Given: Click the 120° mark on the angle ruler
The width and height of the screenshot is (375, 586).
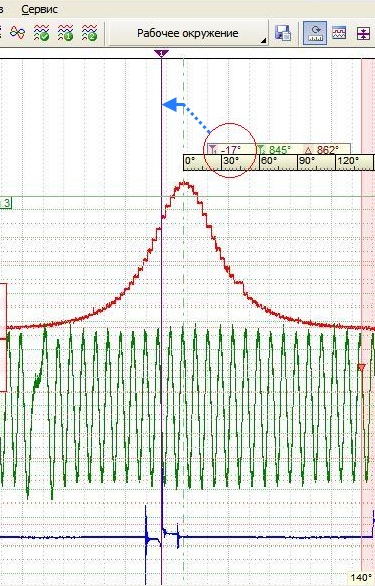Looking at the screenshot, I should point(348,161).
